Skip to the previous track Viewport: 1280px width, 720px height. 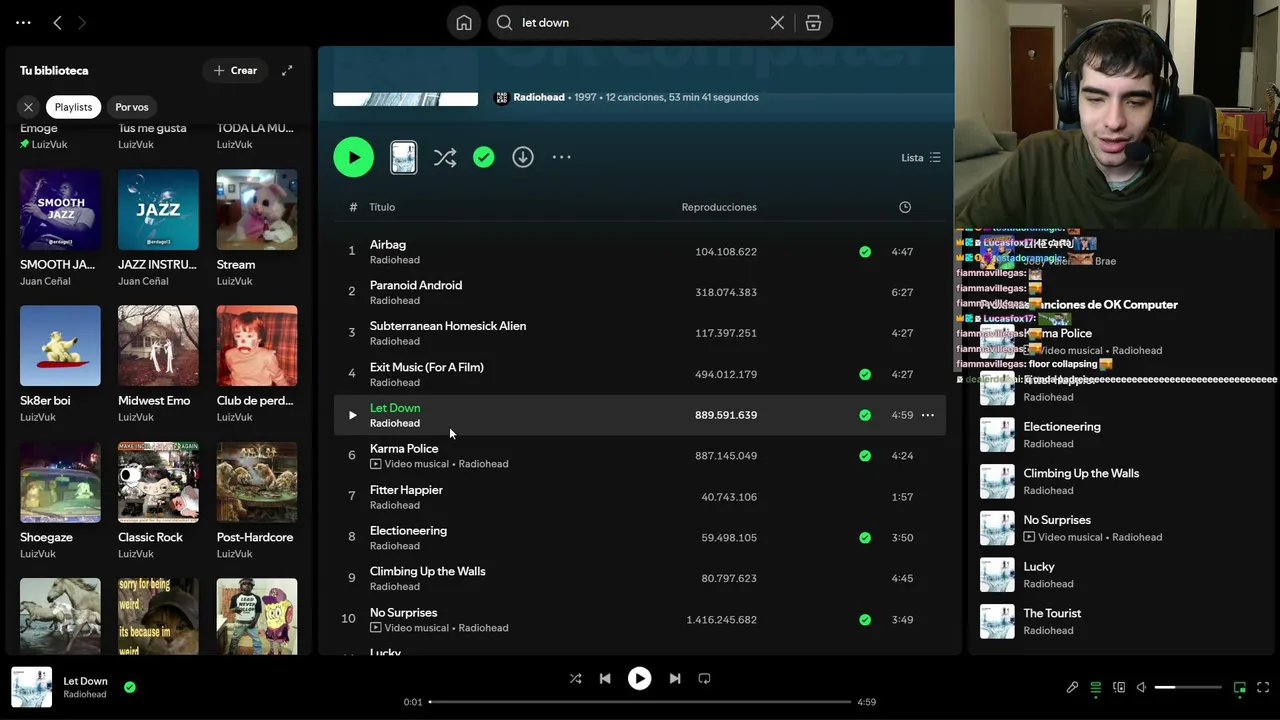click(605, 678)
